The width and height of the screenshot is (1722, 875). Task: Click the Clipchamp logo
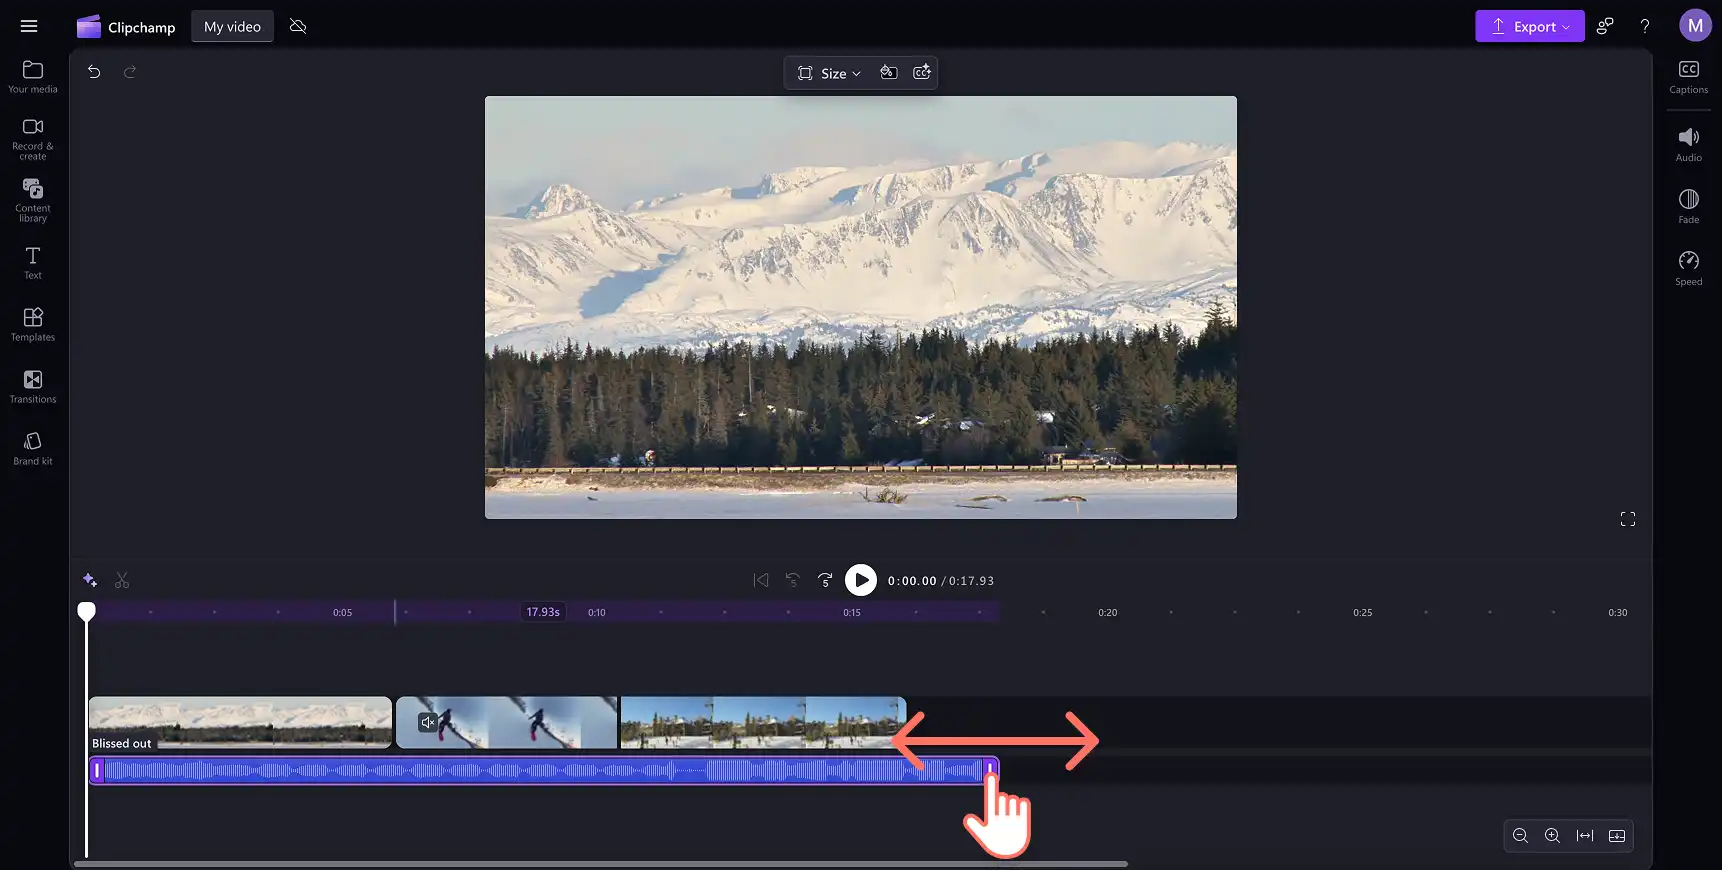pos(126,27)
